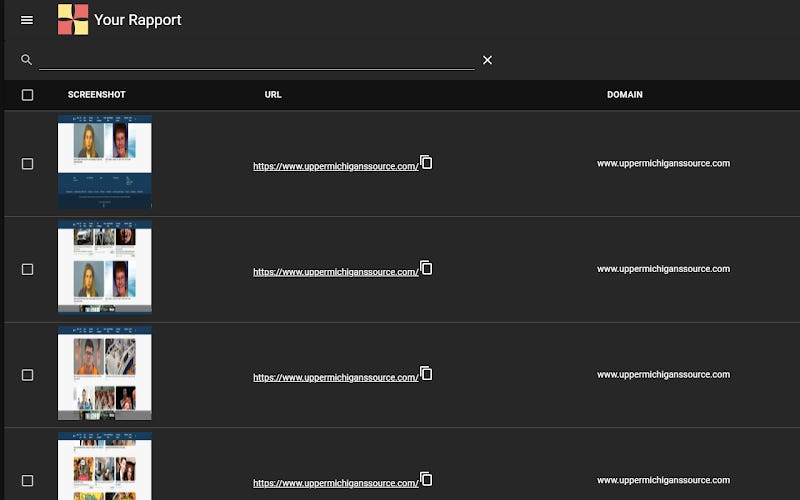Image resolution: width=800 pixels, height=500 pixels.
Task: Copy the second row's URL
Action: tap(426, 268)
